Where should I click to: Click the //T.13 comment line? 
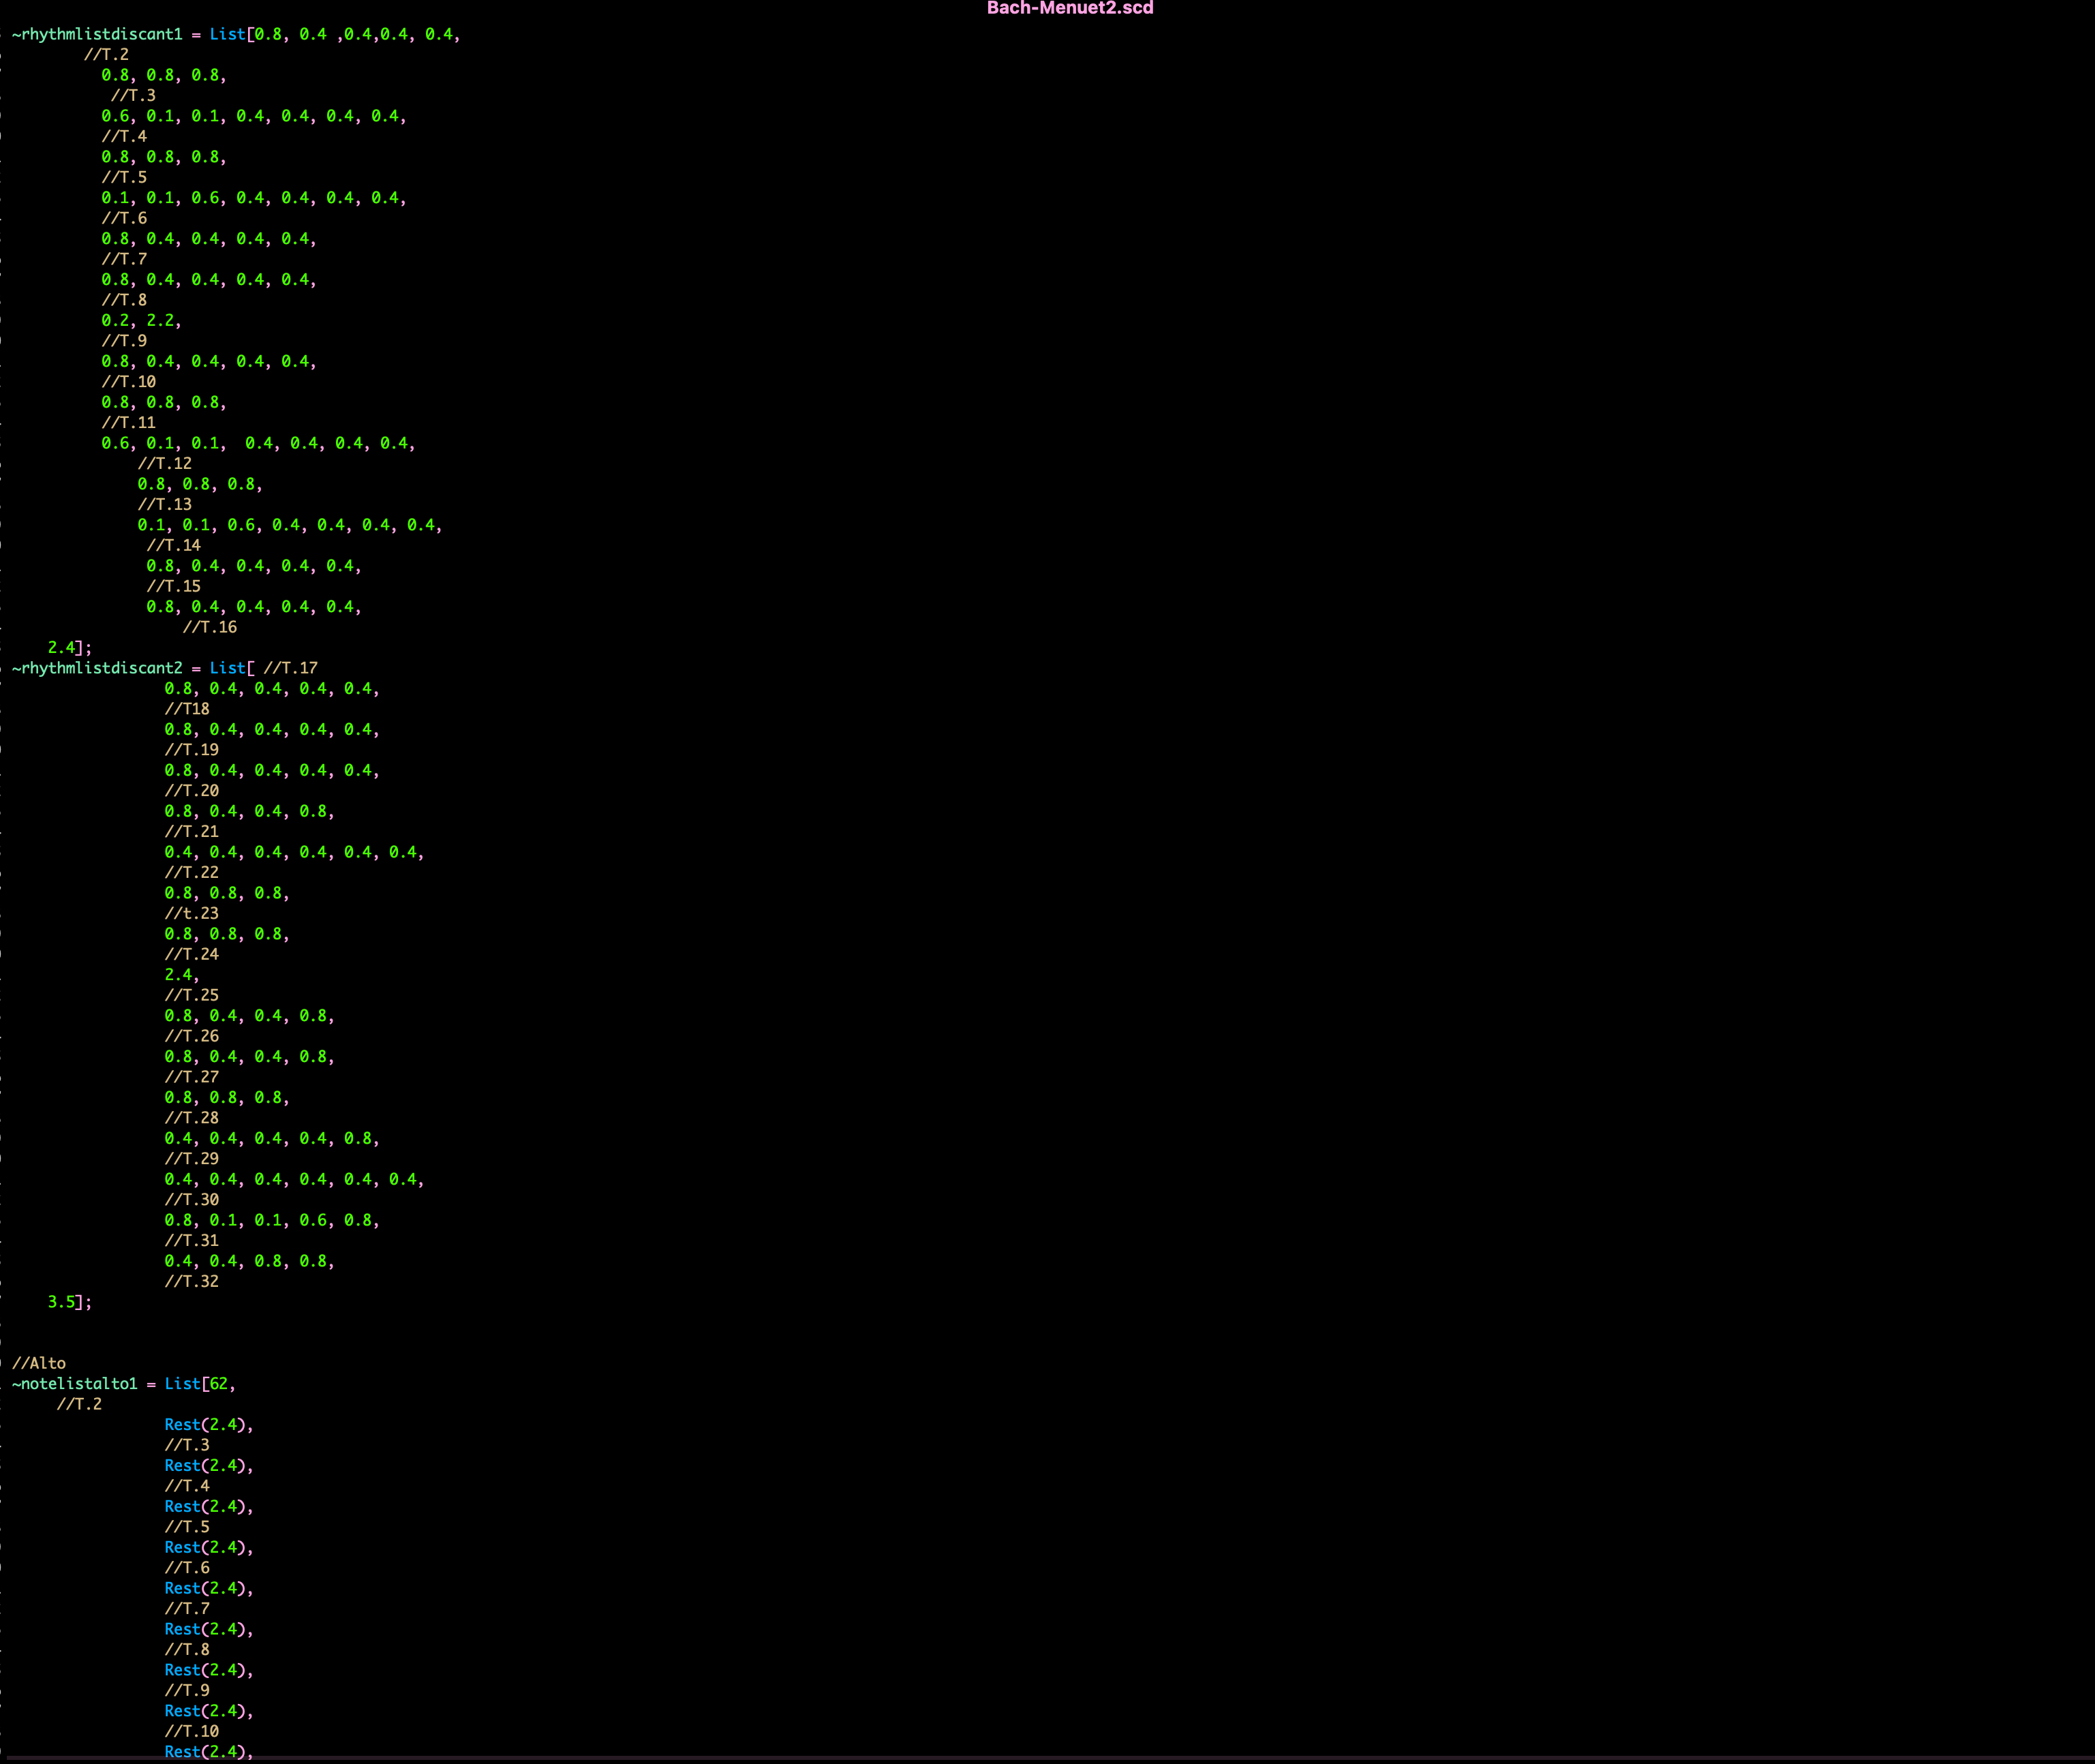(164, 505)
